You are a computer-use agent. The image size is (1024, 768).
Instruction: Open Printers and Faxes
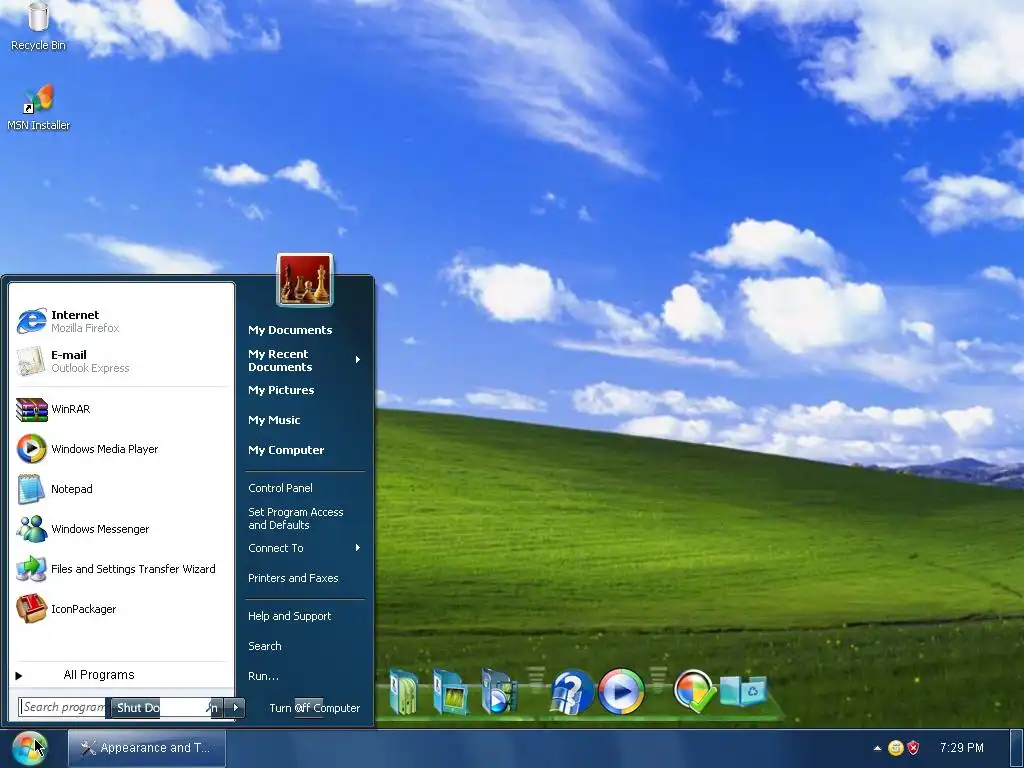[x=293, y=578]
